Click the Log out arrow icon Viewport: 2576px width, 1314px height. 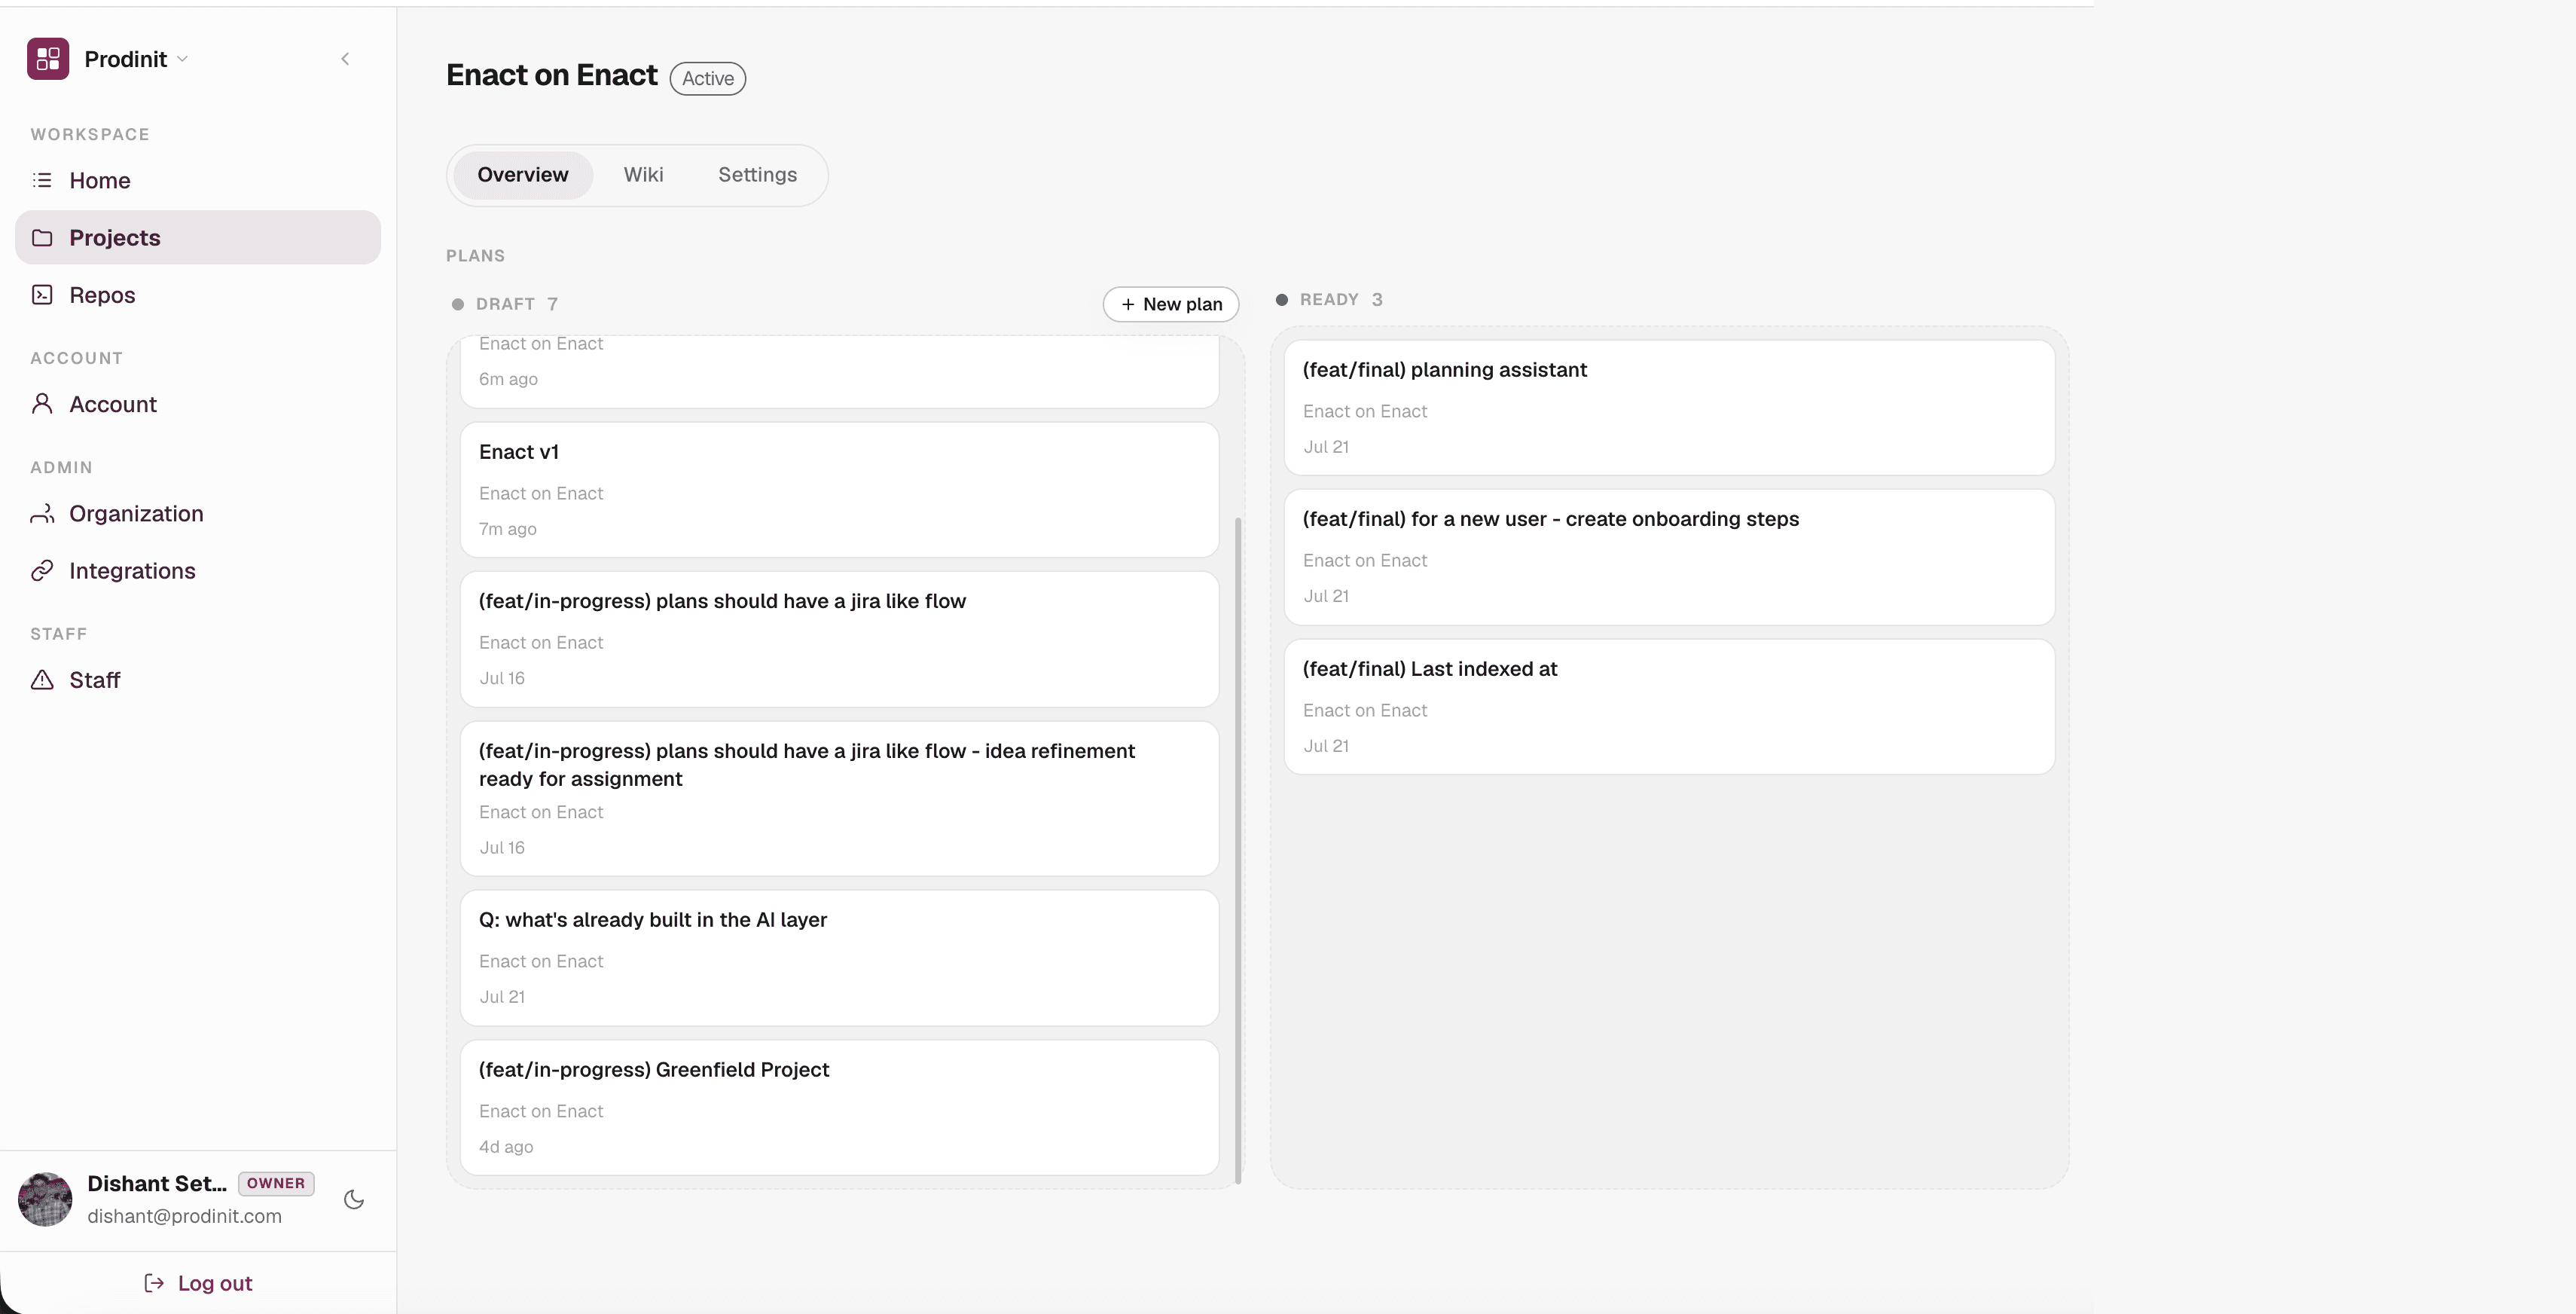pyautogui.click(x=154, y=1284)
